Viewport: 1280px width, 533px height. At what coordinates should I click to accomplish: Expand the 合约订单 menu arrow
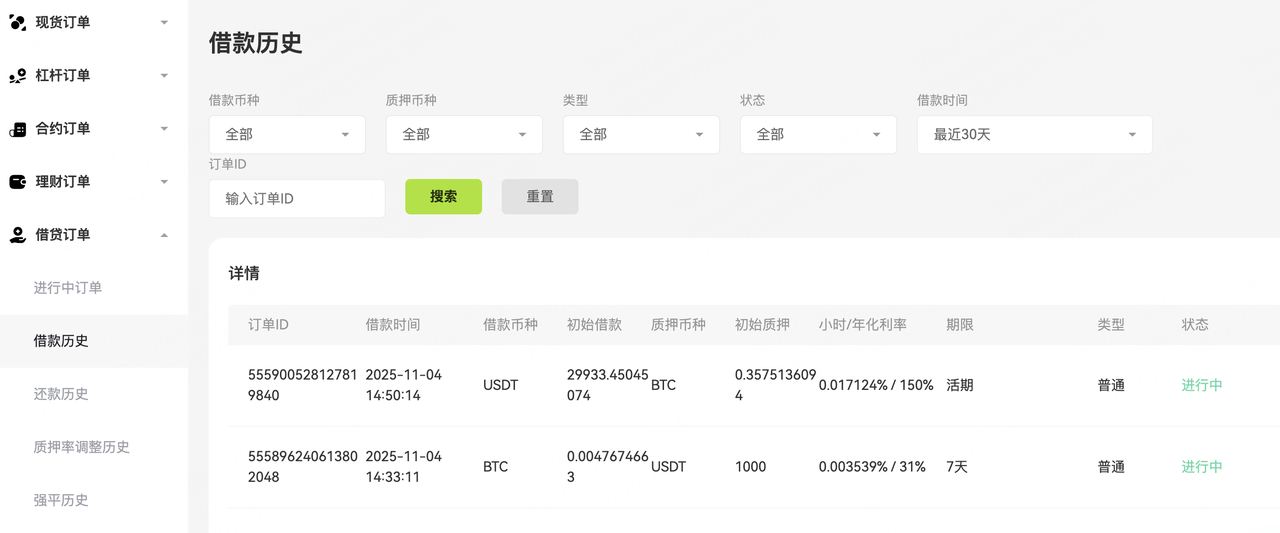pyautogui.click(x=164, y=128)
